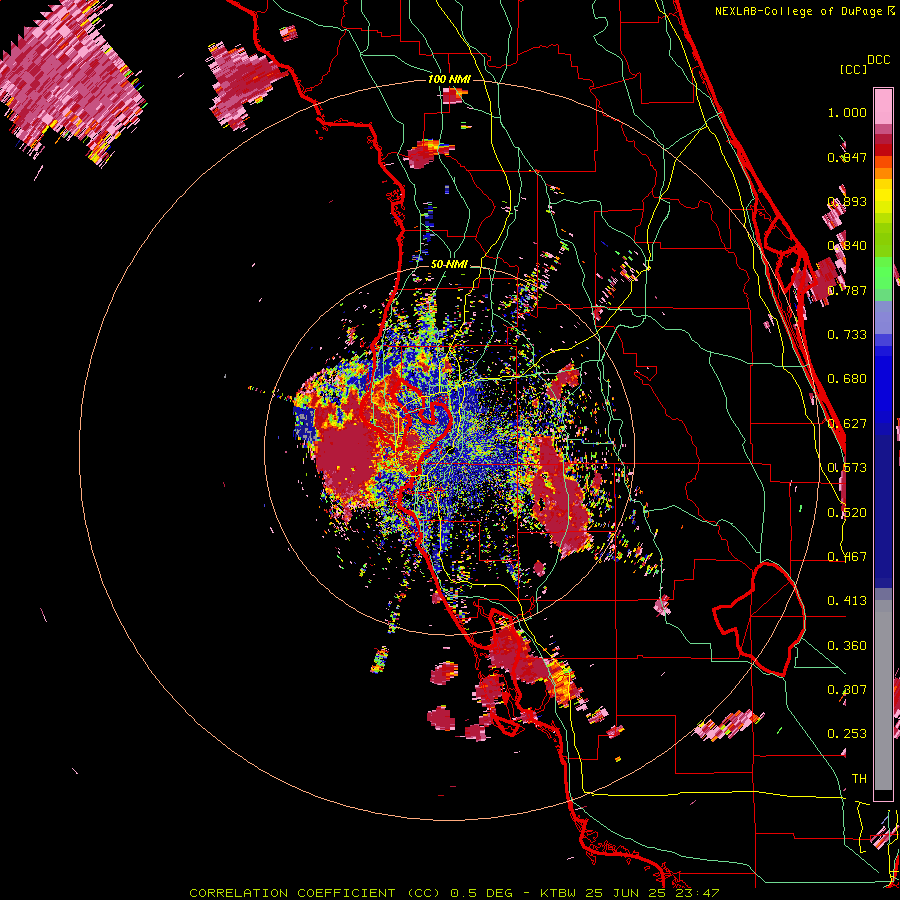Click the 50 NMI range ring label
The image size is (900, 900).
tap(449, 264)
